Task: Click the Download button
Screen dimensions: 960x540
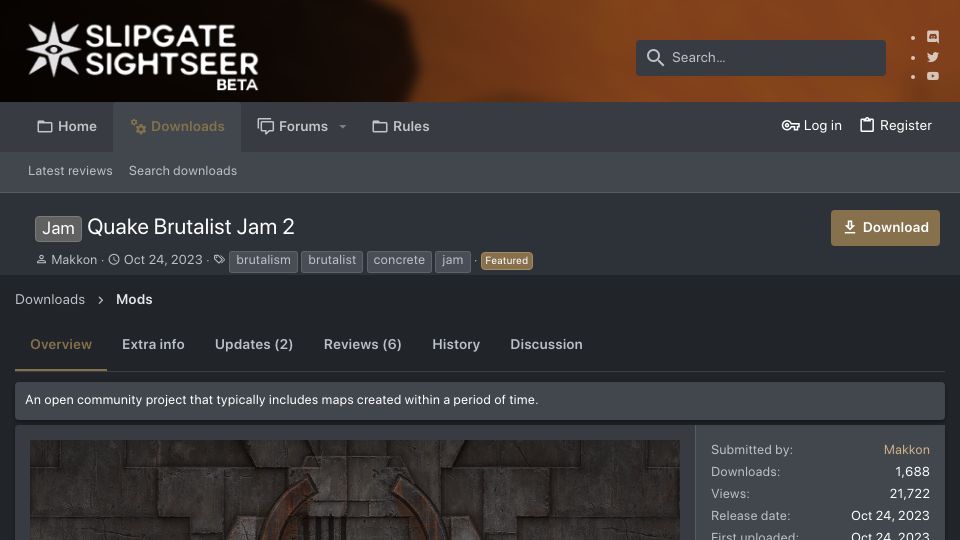Action: (x=885, y=228)
